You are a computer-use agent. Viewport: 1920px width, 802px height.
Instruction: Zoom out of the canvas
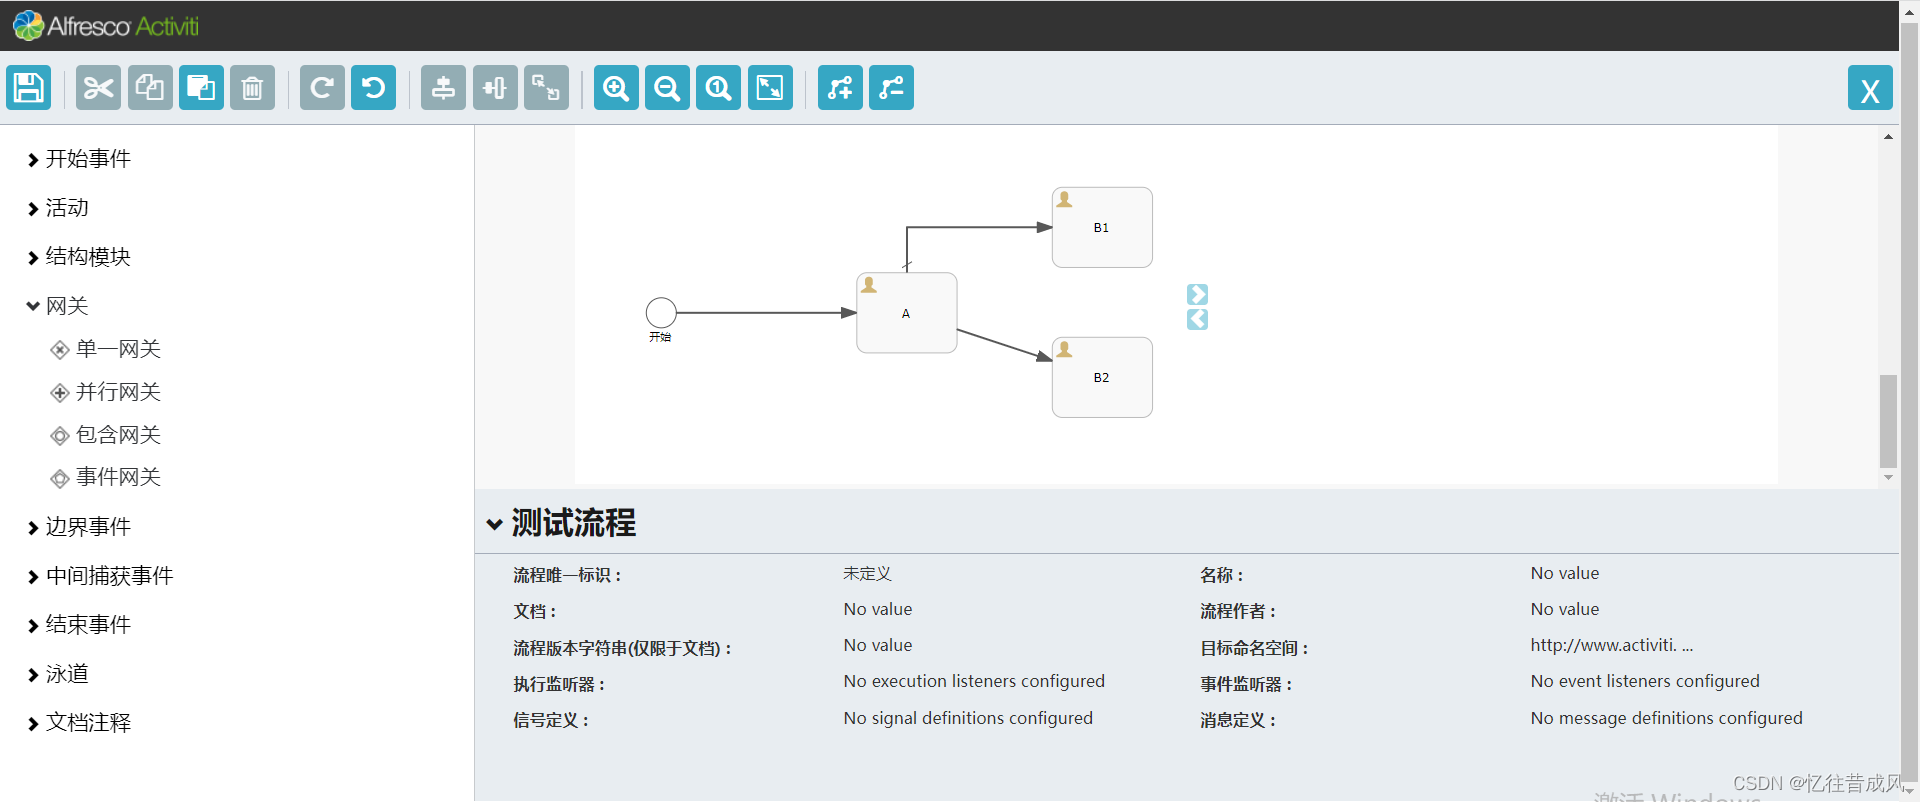click(x=667, y=88)
